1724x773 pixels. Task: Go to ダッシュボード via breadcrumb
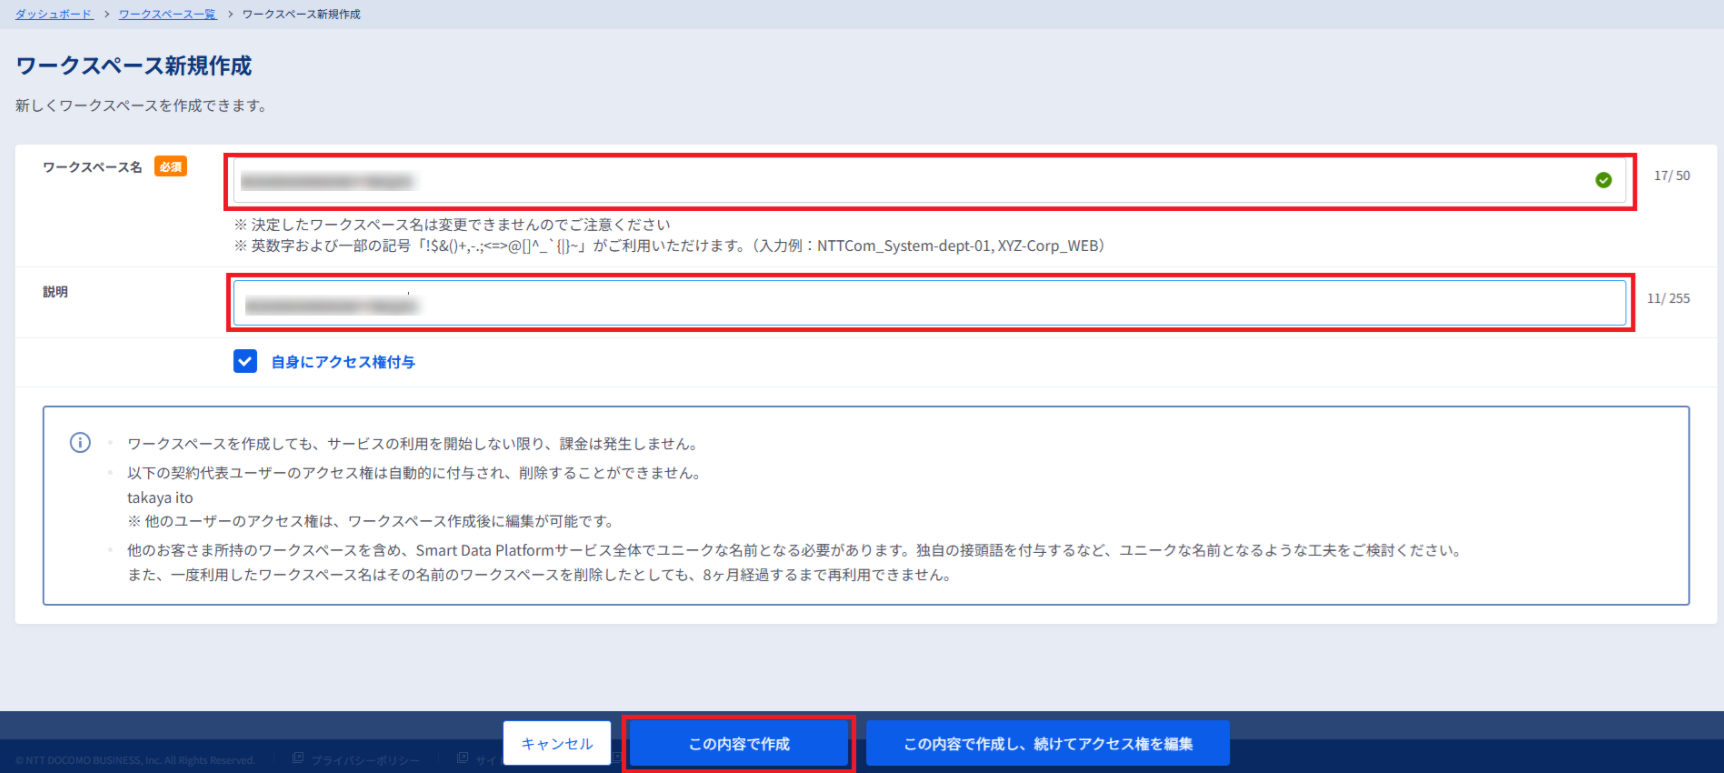click(53, 14)
